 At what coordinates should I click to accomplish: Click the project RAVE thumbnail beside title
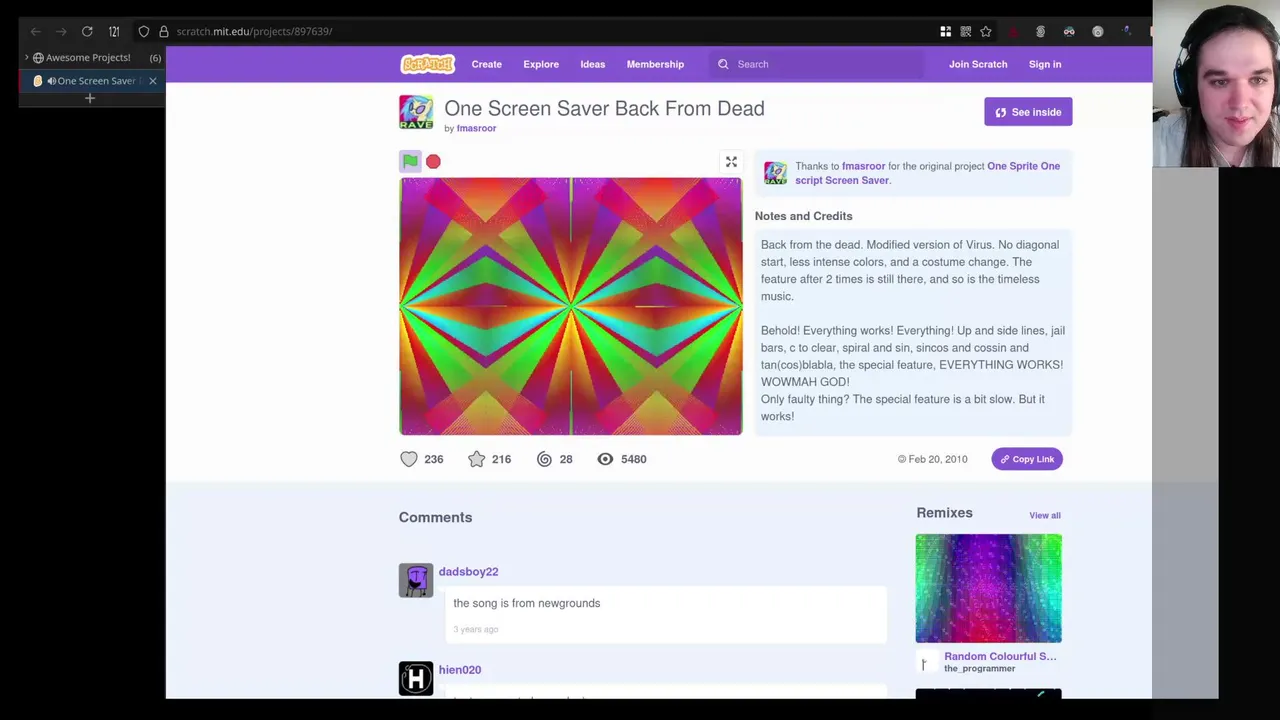416,112
